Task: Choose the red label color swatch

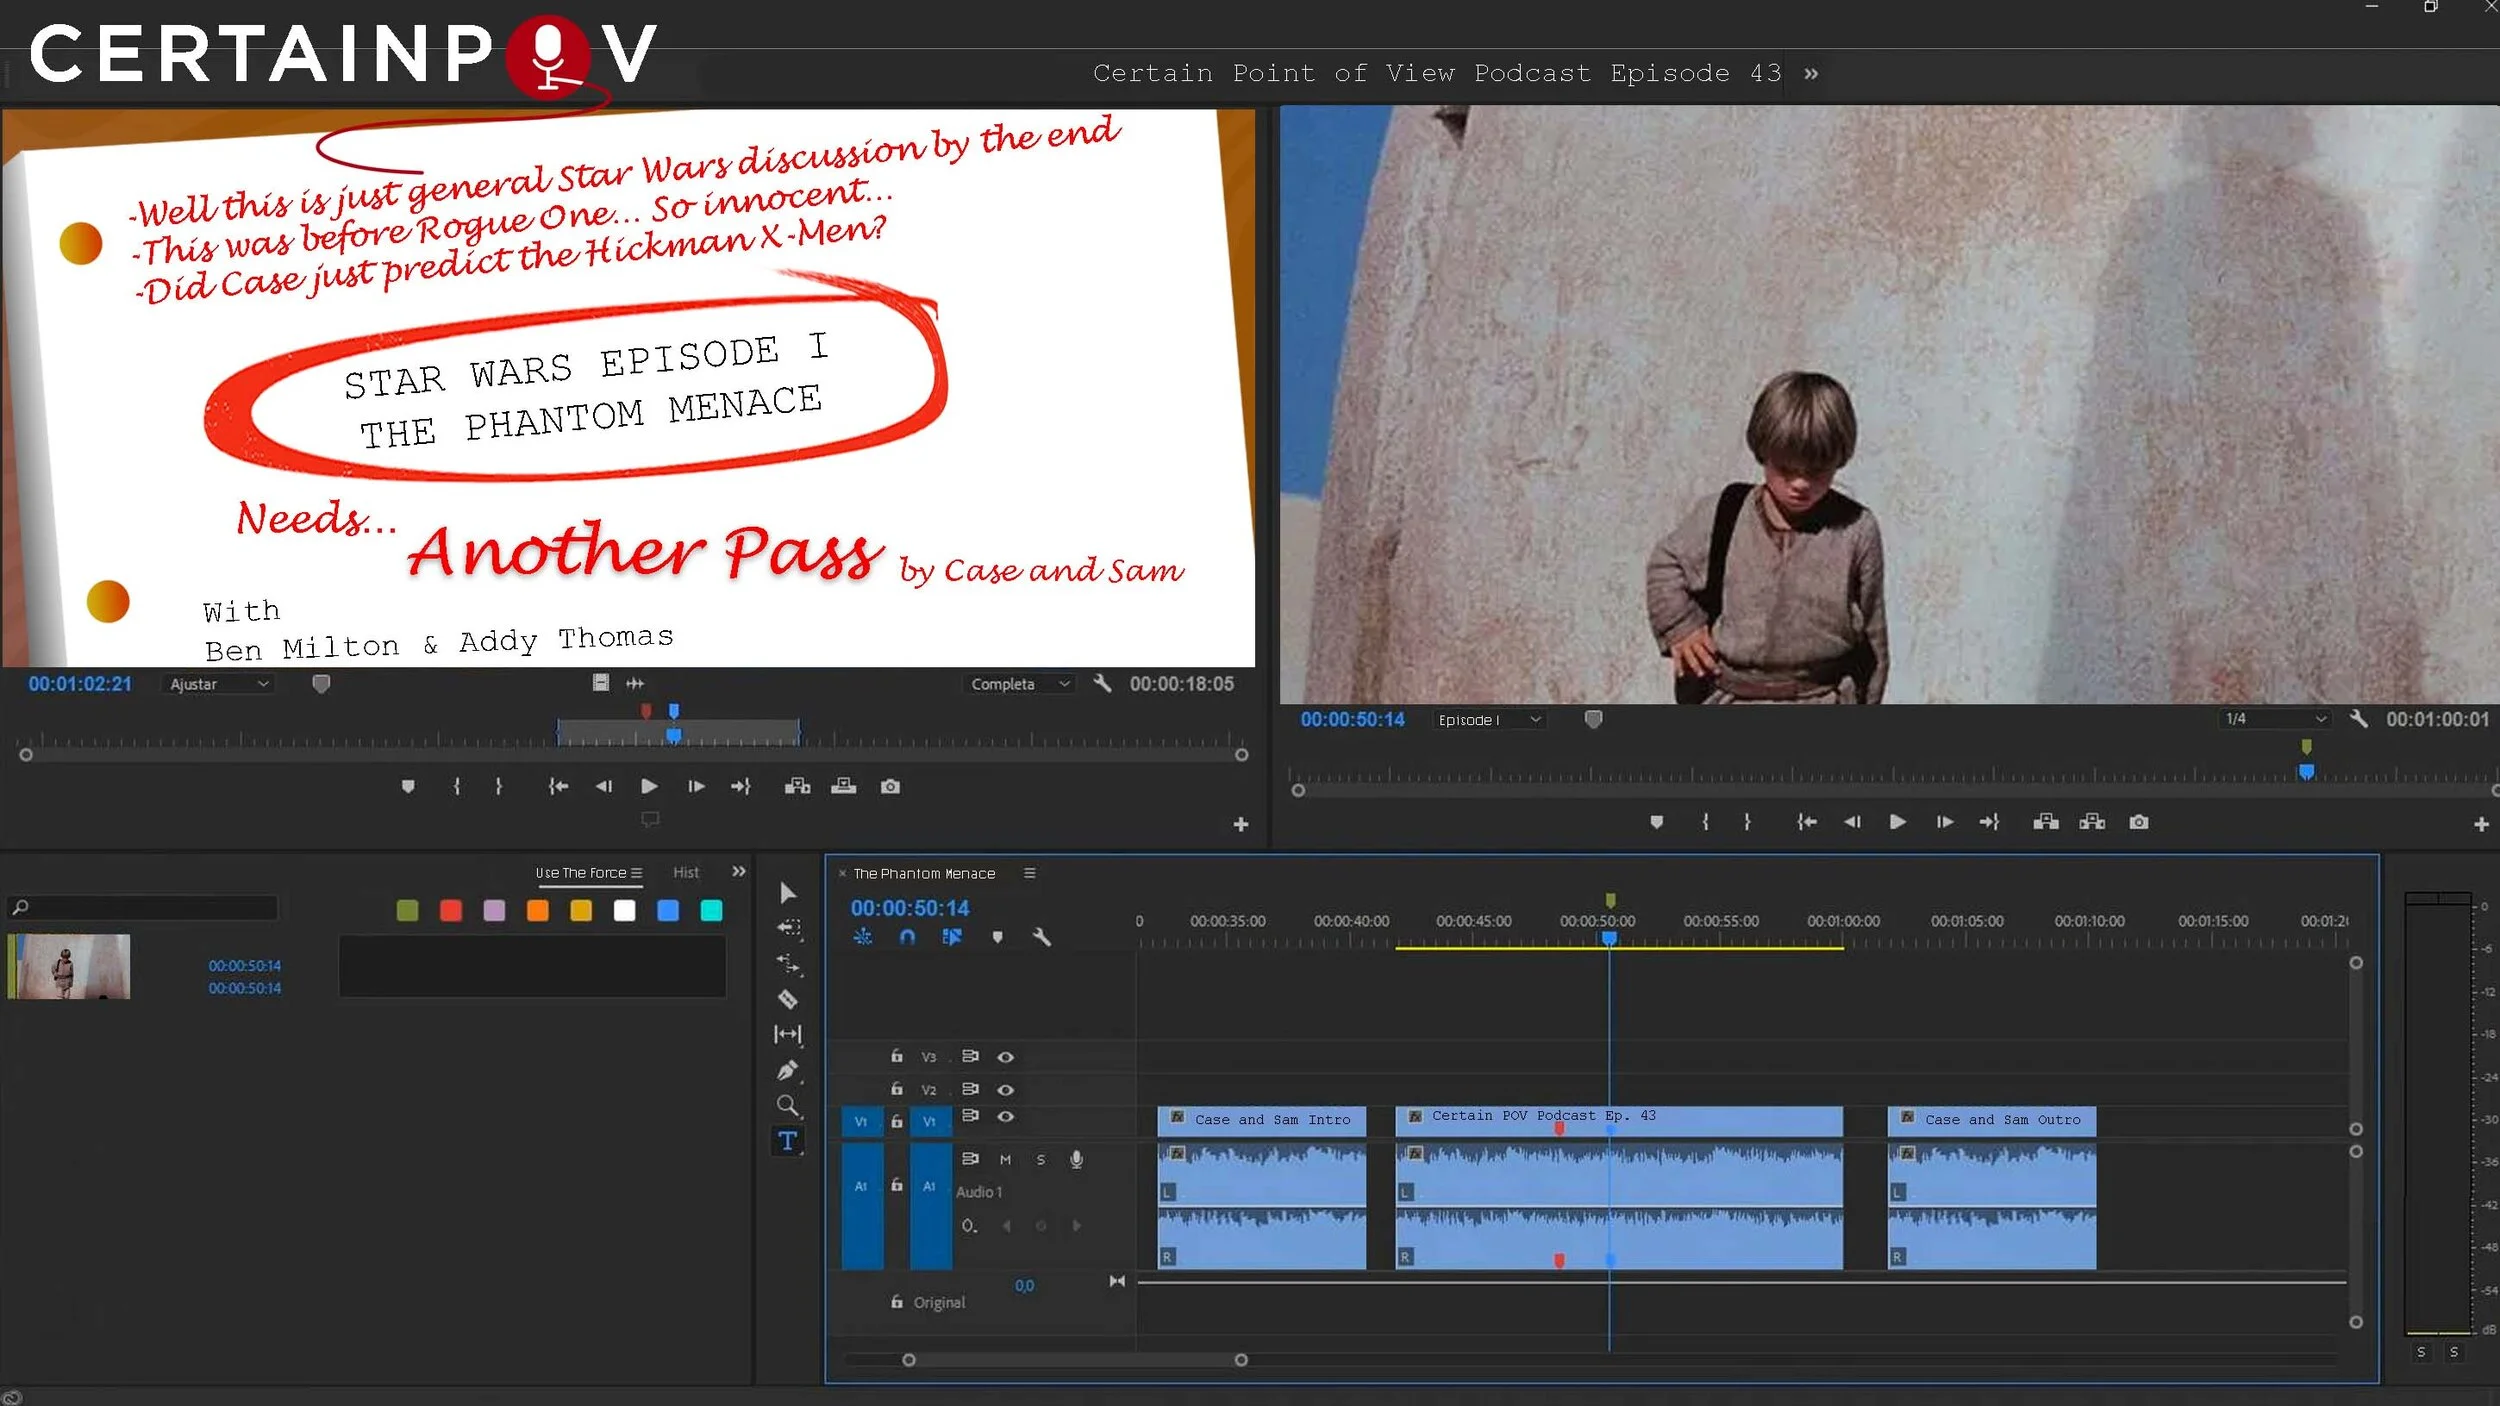Action: (451, 910)
